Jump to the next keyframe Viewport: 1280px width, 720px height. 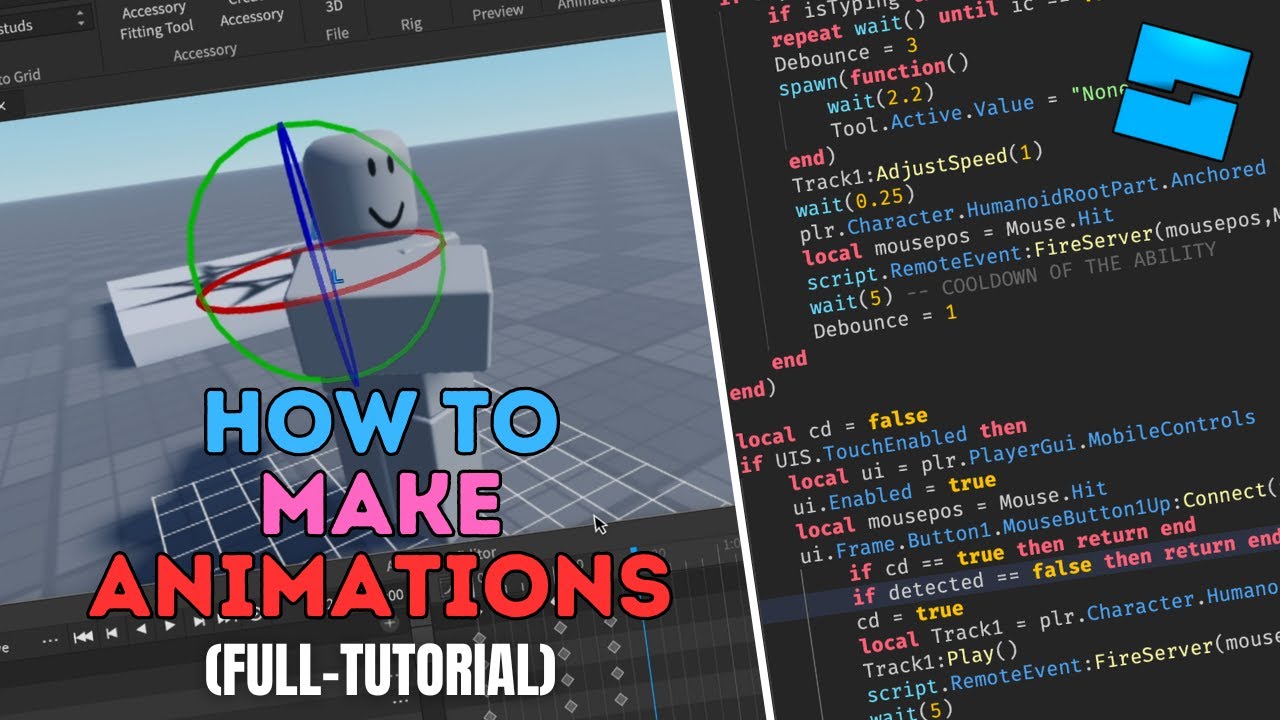[199, 623]
